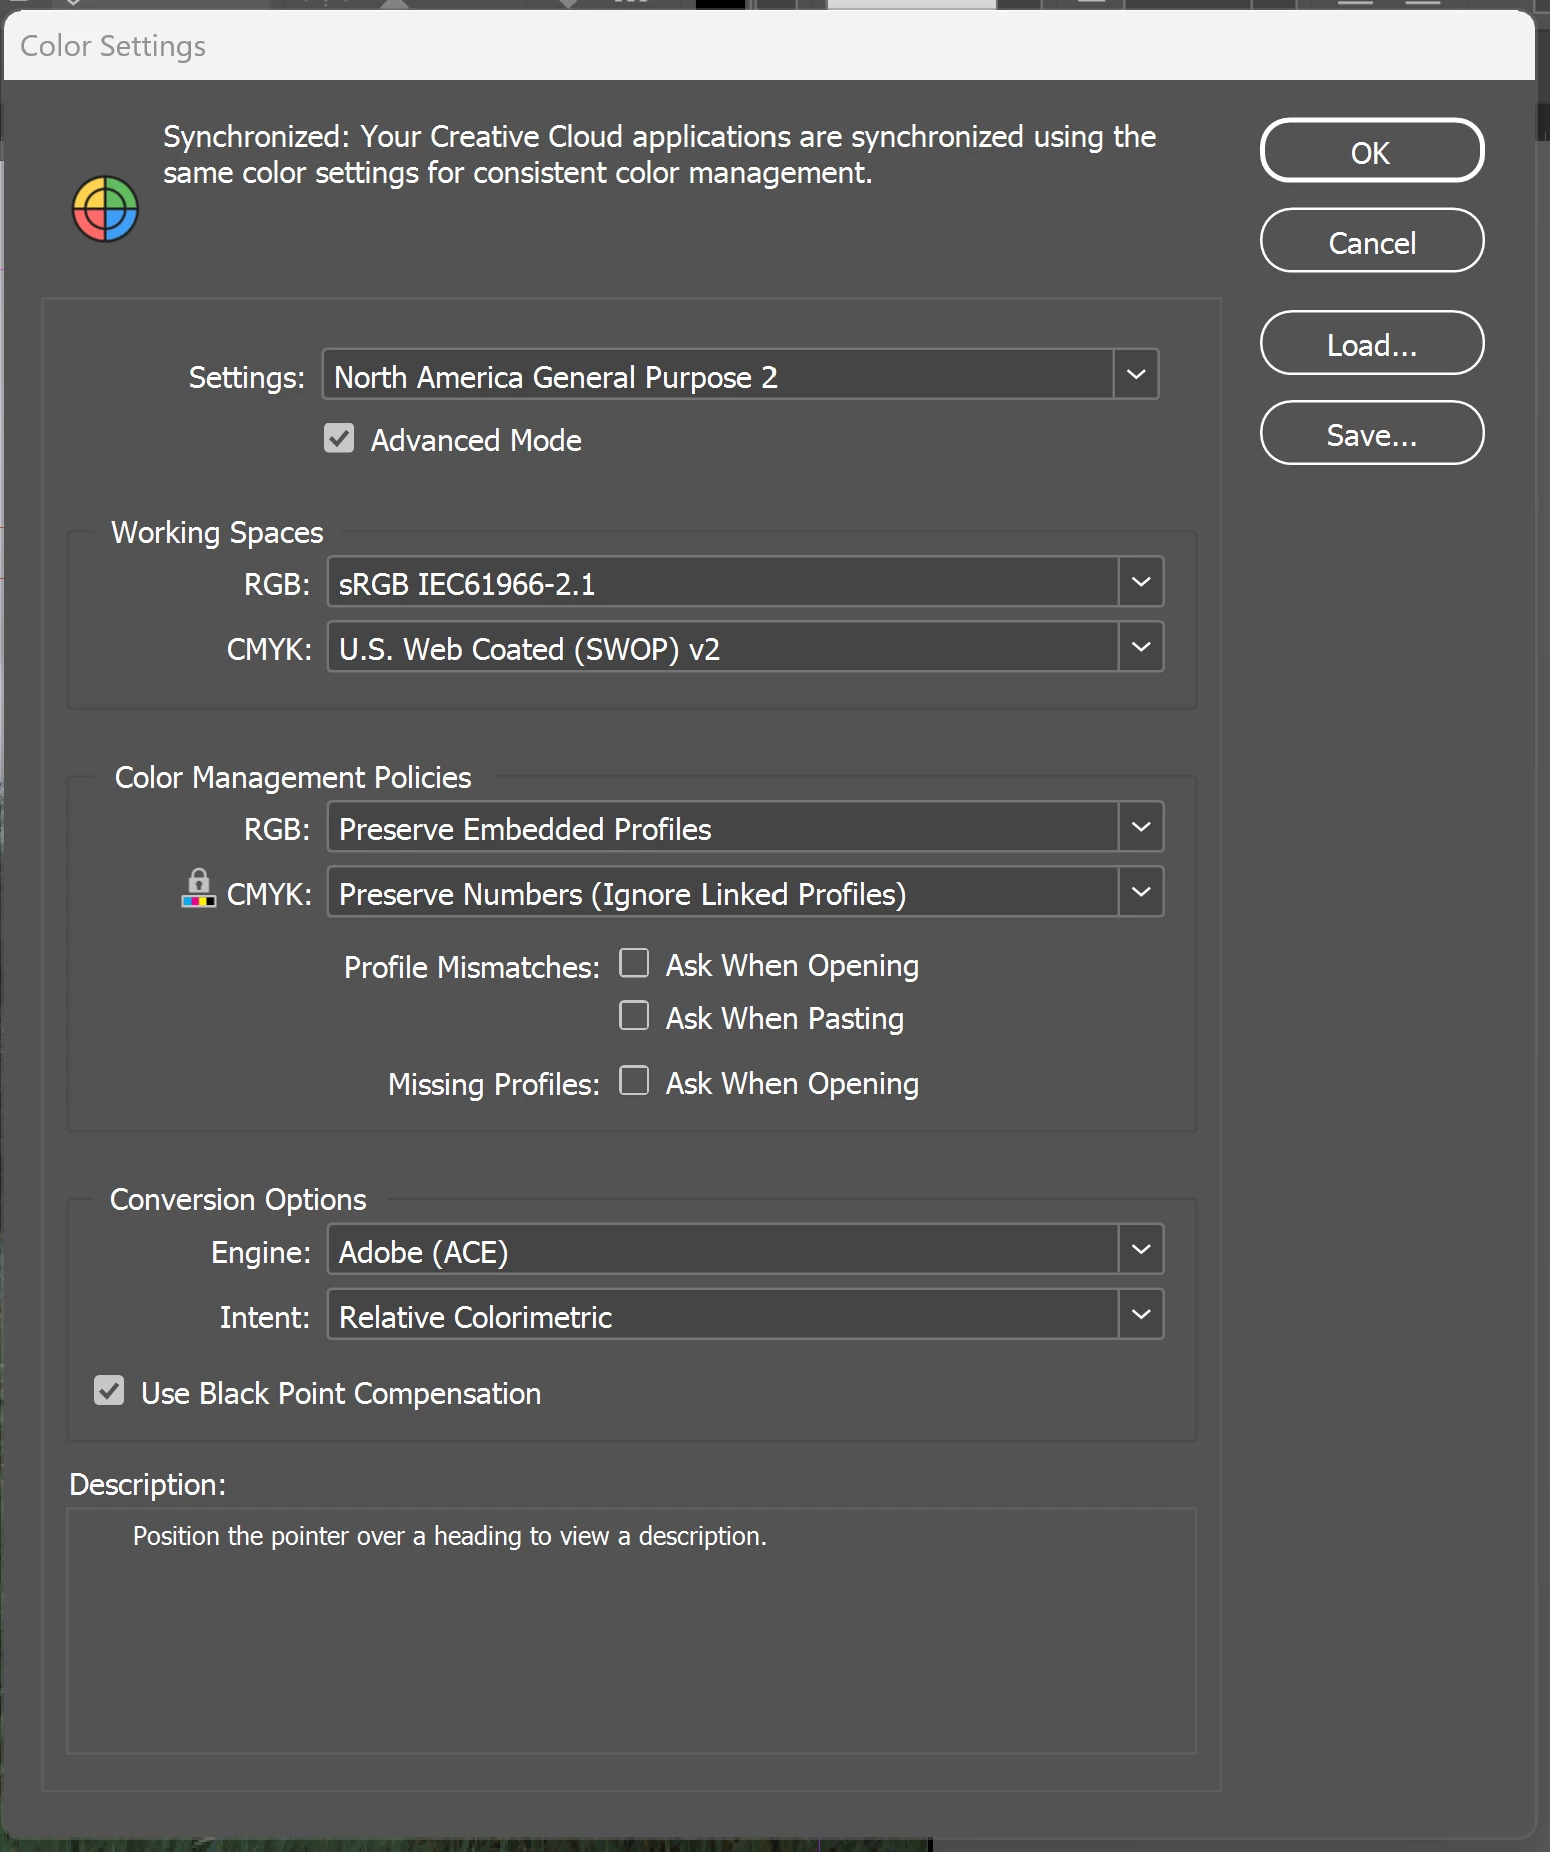This screenshot has width=1550, height=1852.
Task: Click the Missing Profiles label
Action: 494,1084
